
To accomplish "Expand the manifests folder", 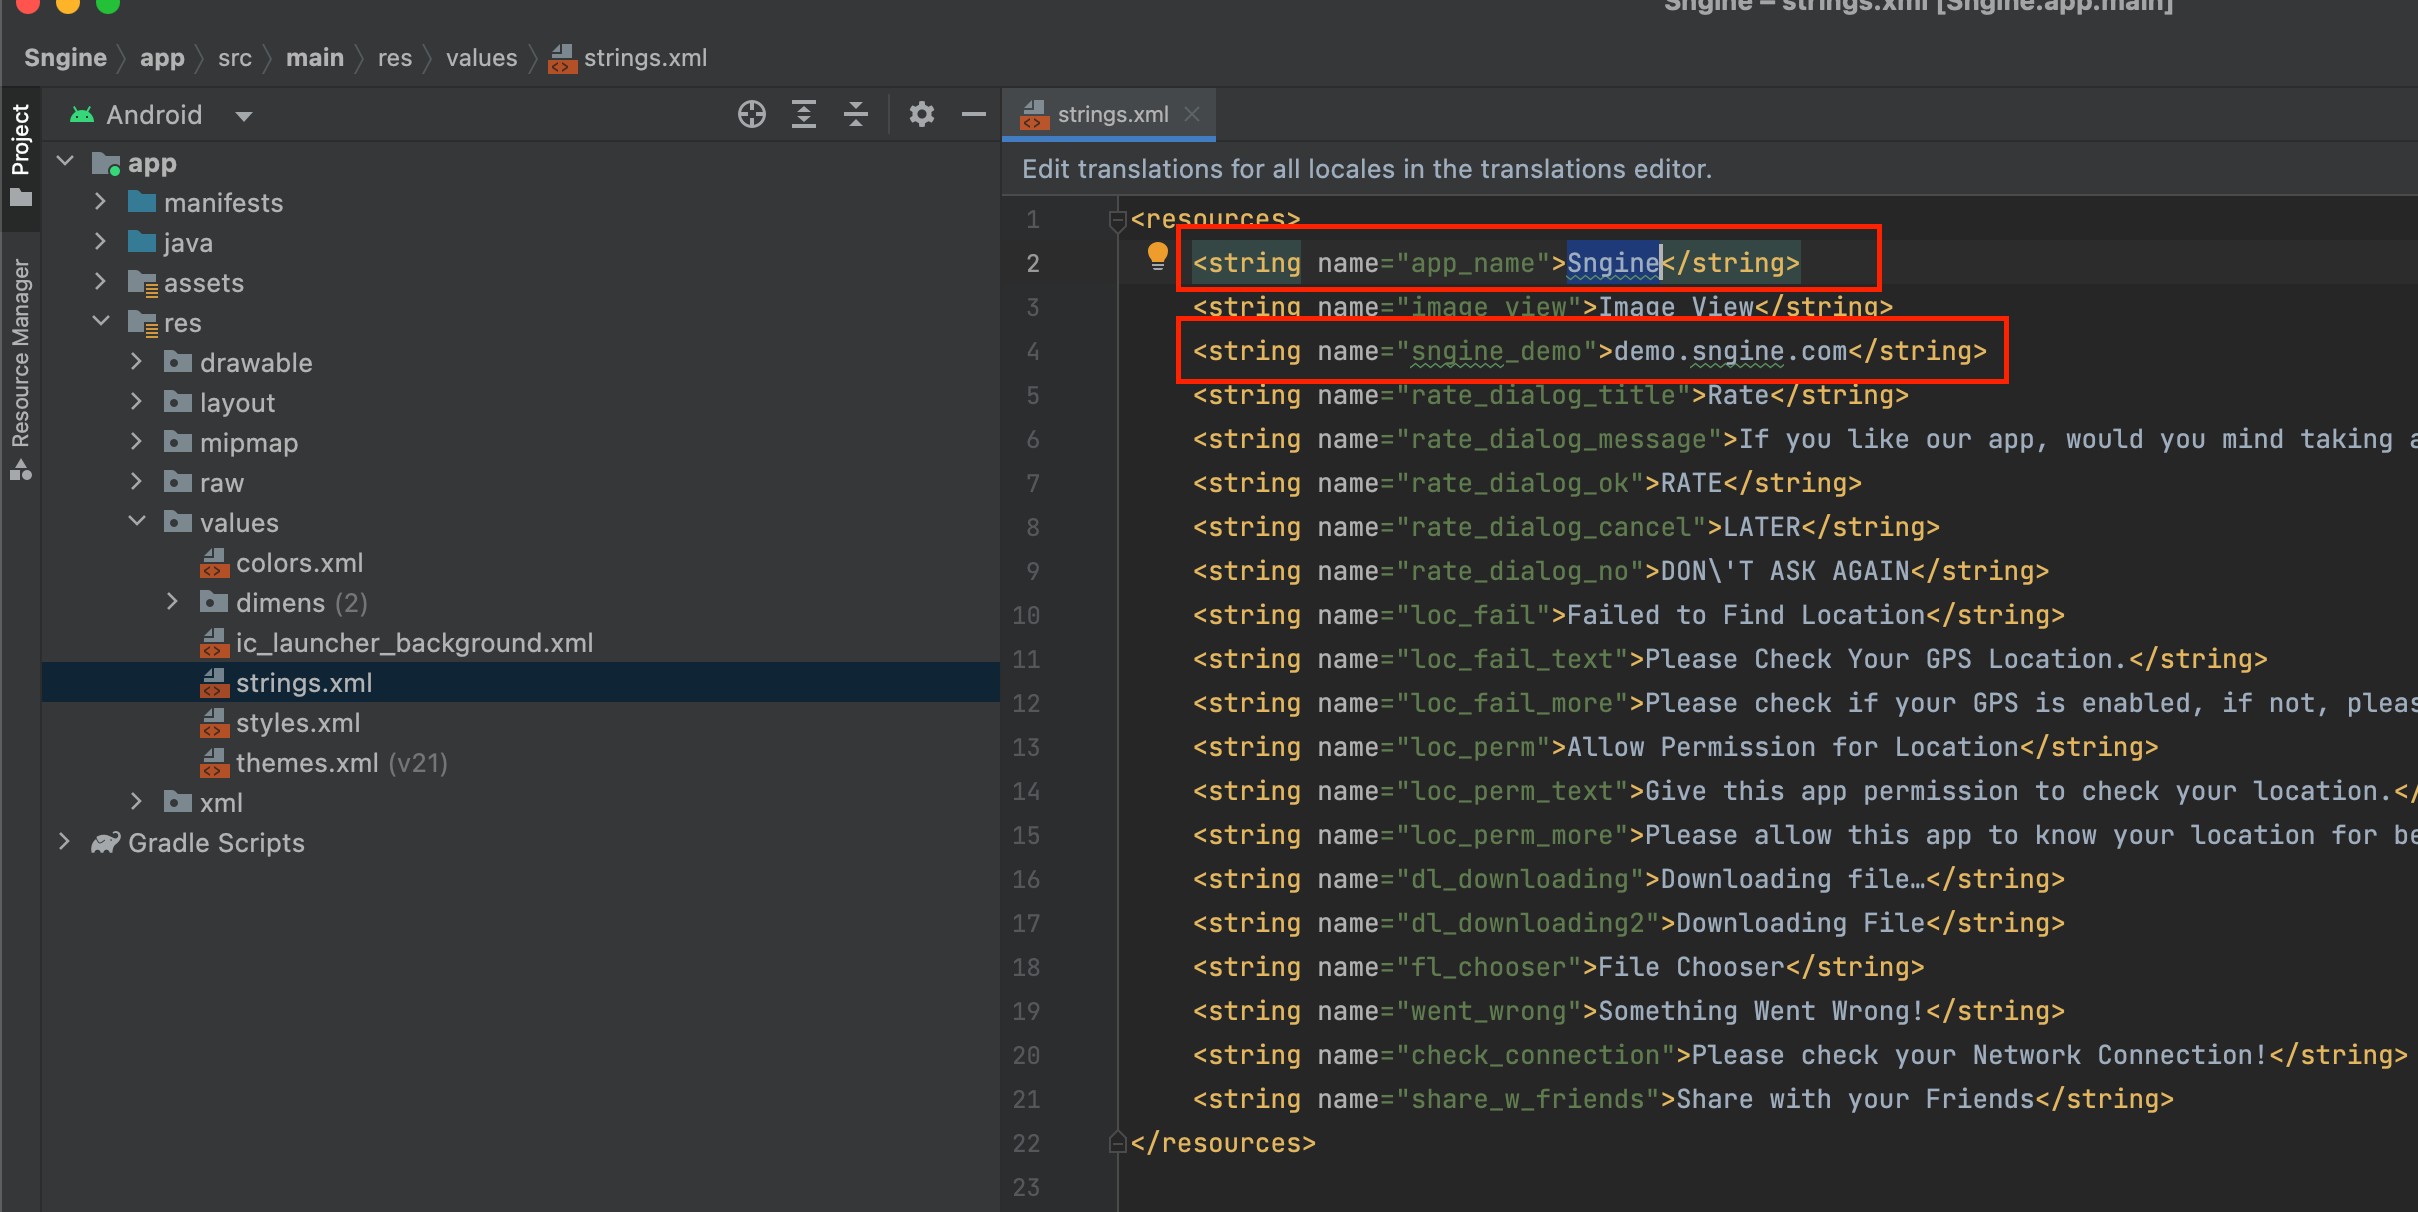I will pos(100,202).
